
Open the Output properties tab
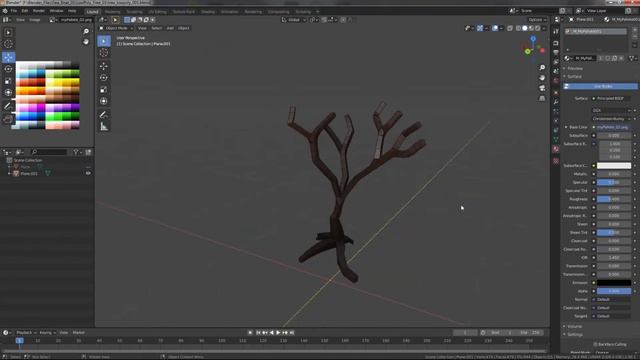point(556,53)
